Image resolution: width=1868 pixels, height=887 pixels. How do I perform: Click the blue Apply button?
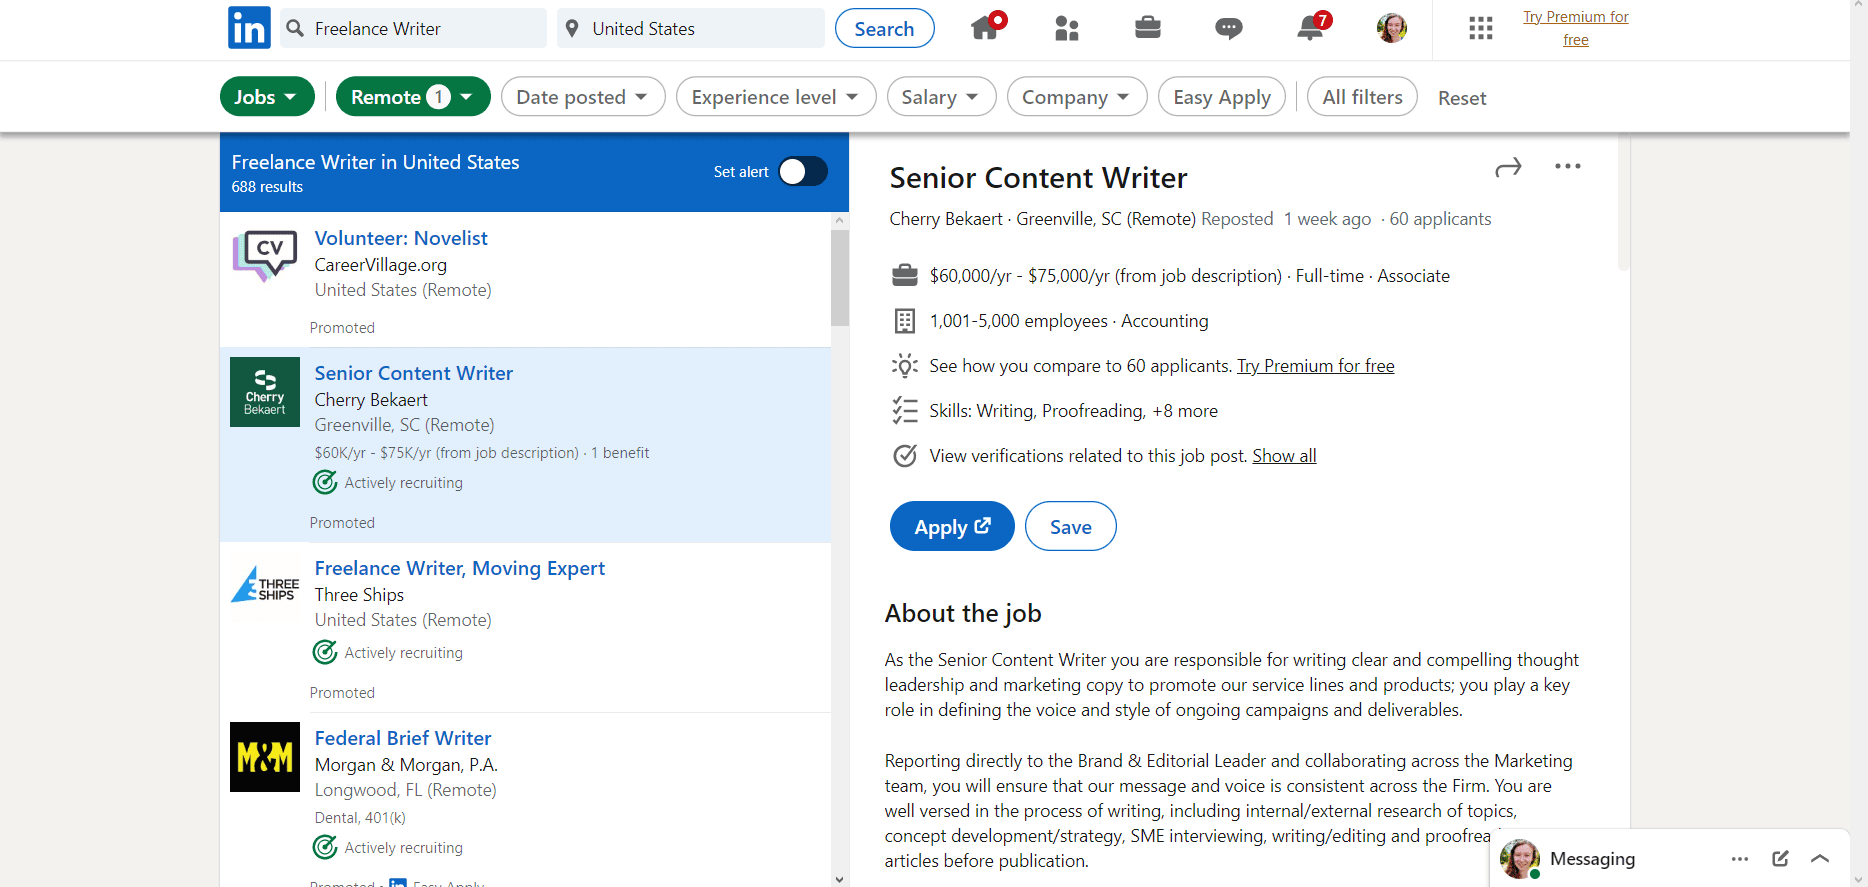click(952, 526)
